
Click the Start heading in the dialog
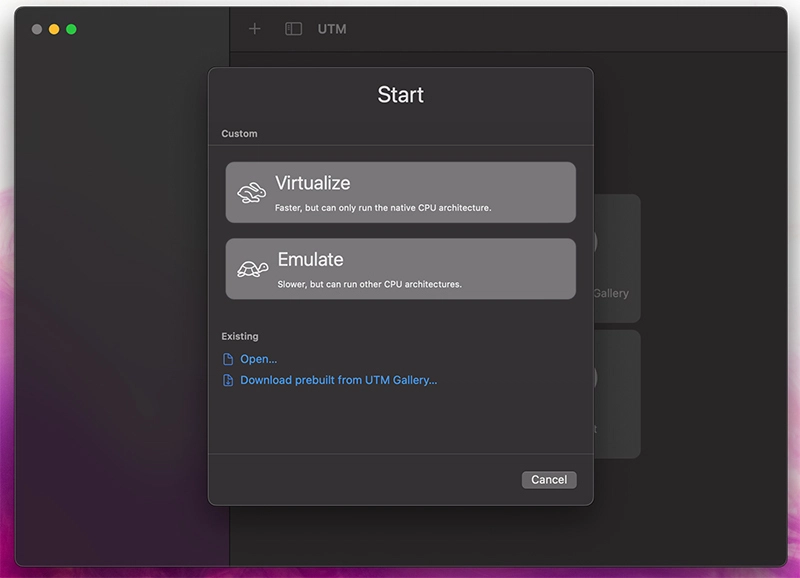coord(401,95)
